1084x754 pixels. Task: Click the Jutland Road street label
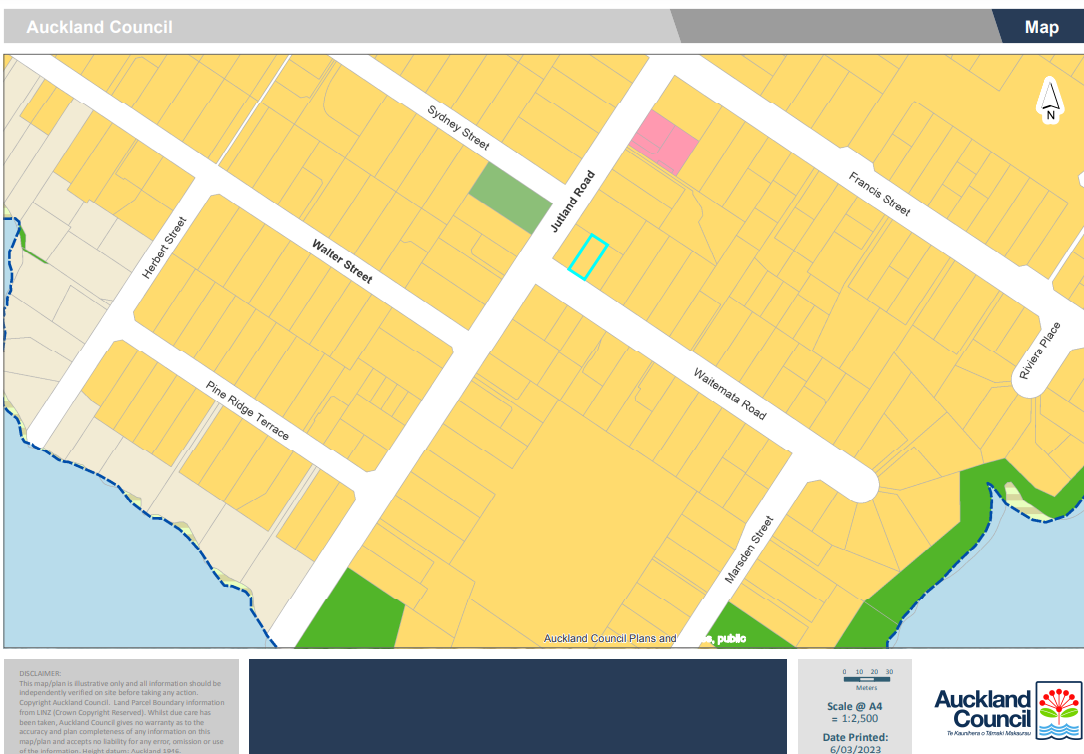point(573,202)
